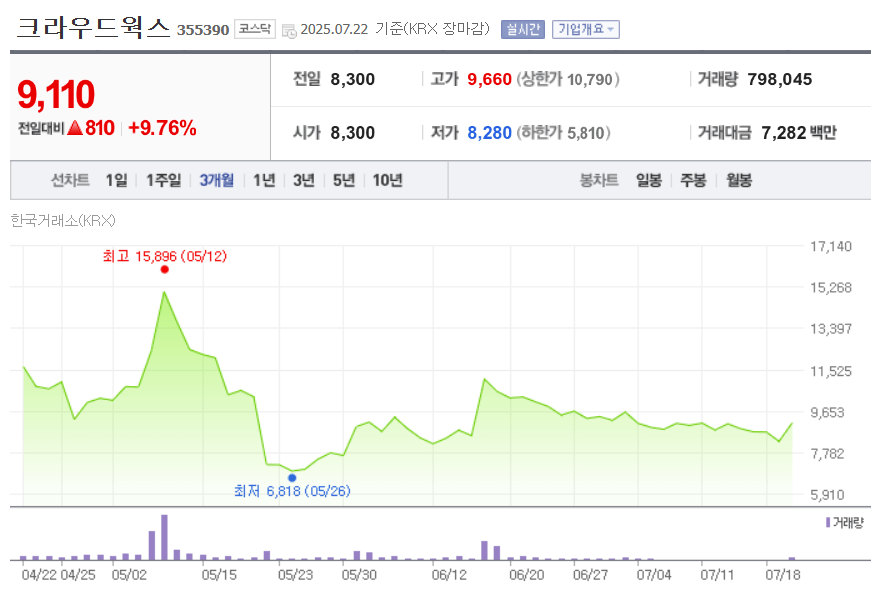The width and height of the screenshot is (871, 606).
Task: Select the 5년 period tab
Action: 344,179
